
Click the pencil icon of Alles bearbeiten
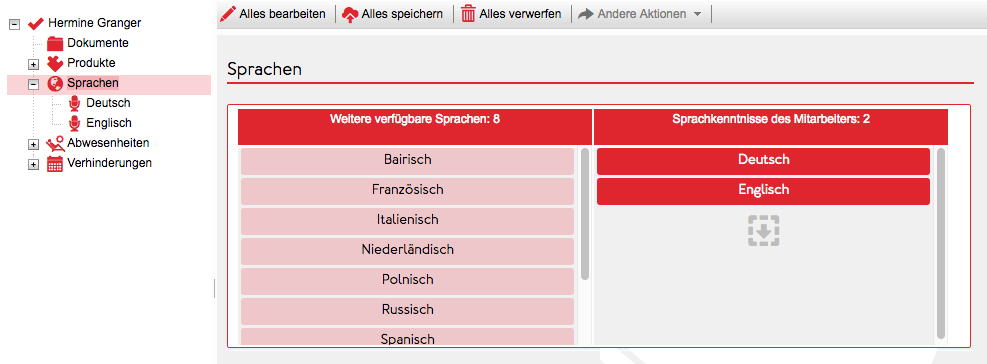[x=228, y=14]
